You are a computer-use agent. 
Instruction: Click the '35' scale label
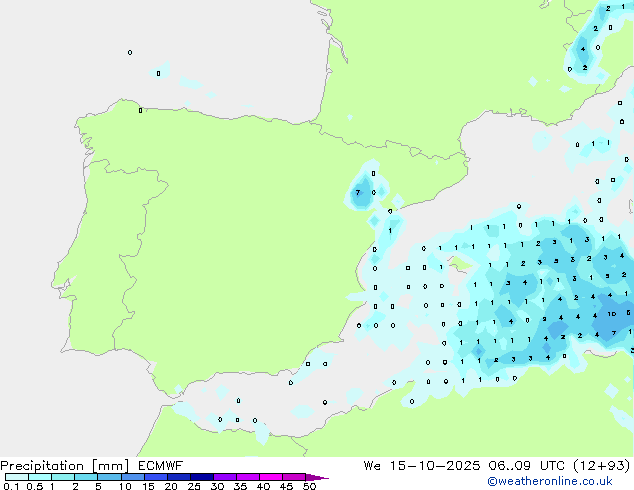240,486
